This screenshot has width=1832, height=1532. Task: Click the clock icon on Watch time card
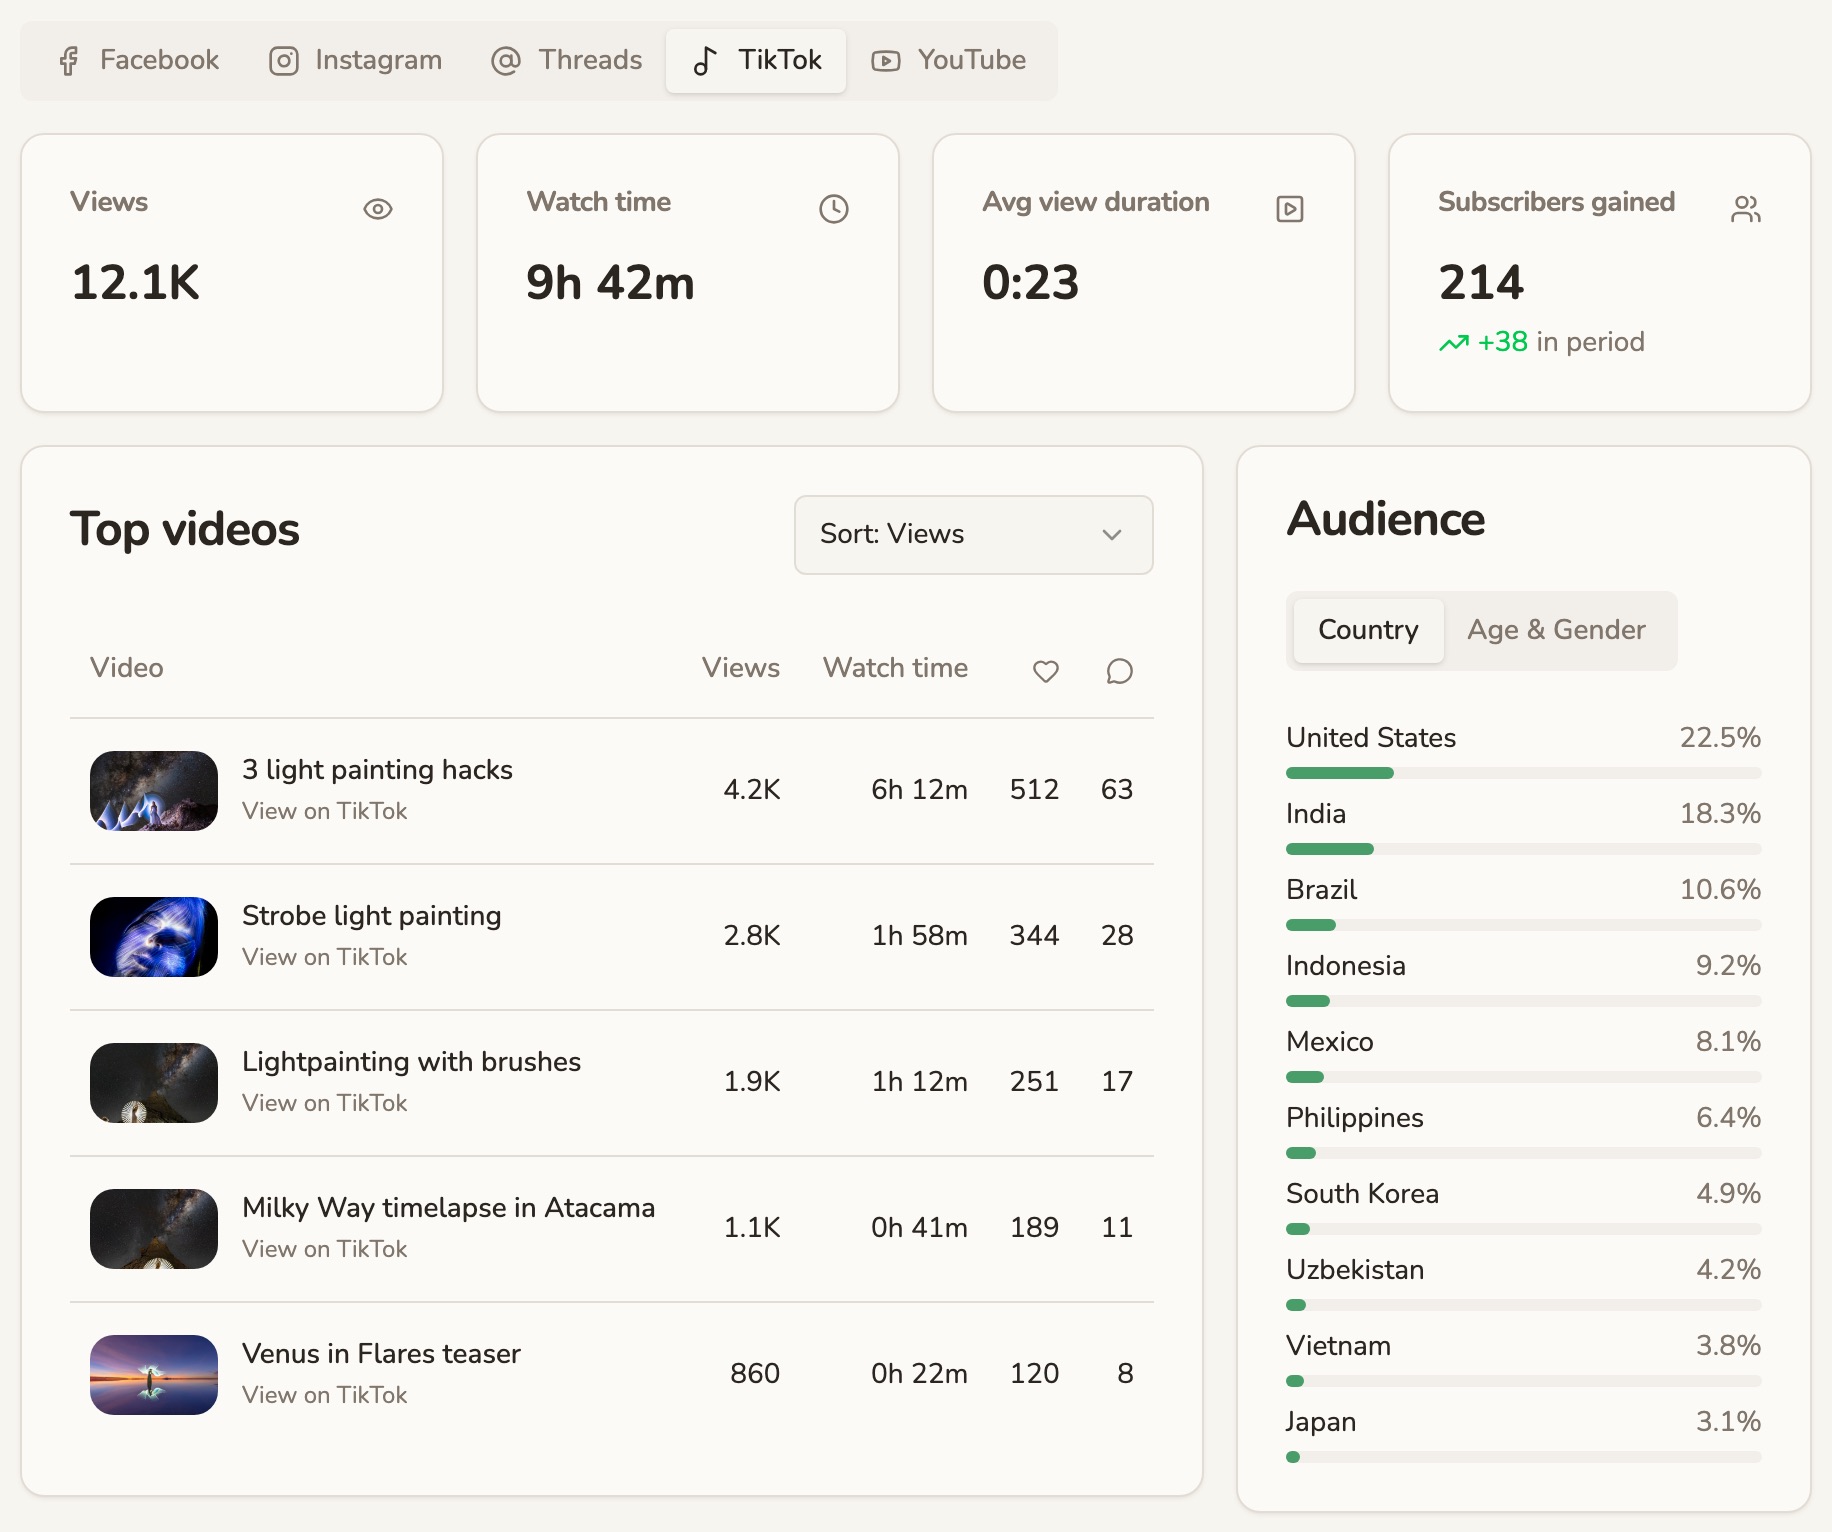tap(834, 209)
